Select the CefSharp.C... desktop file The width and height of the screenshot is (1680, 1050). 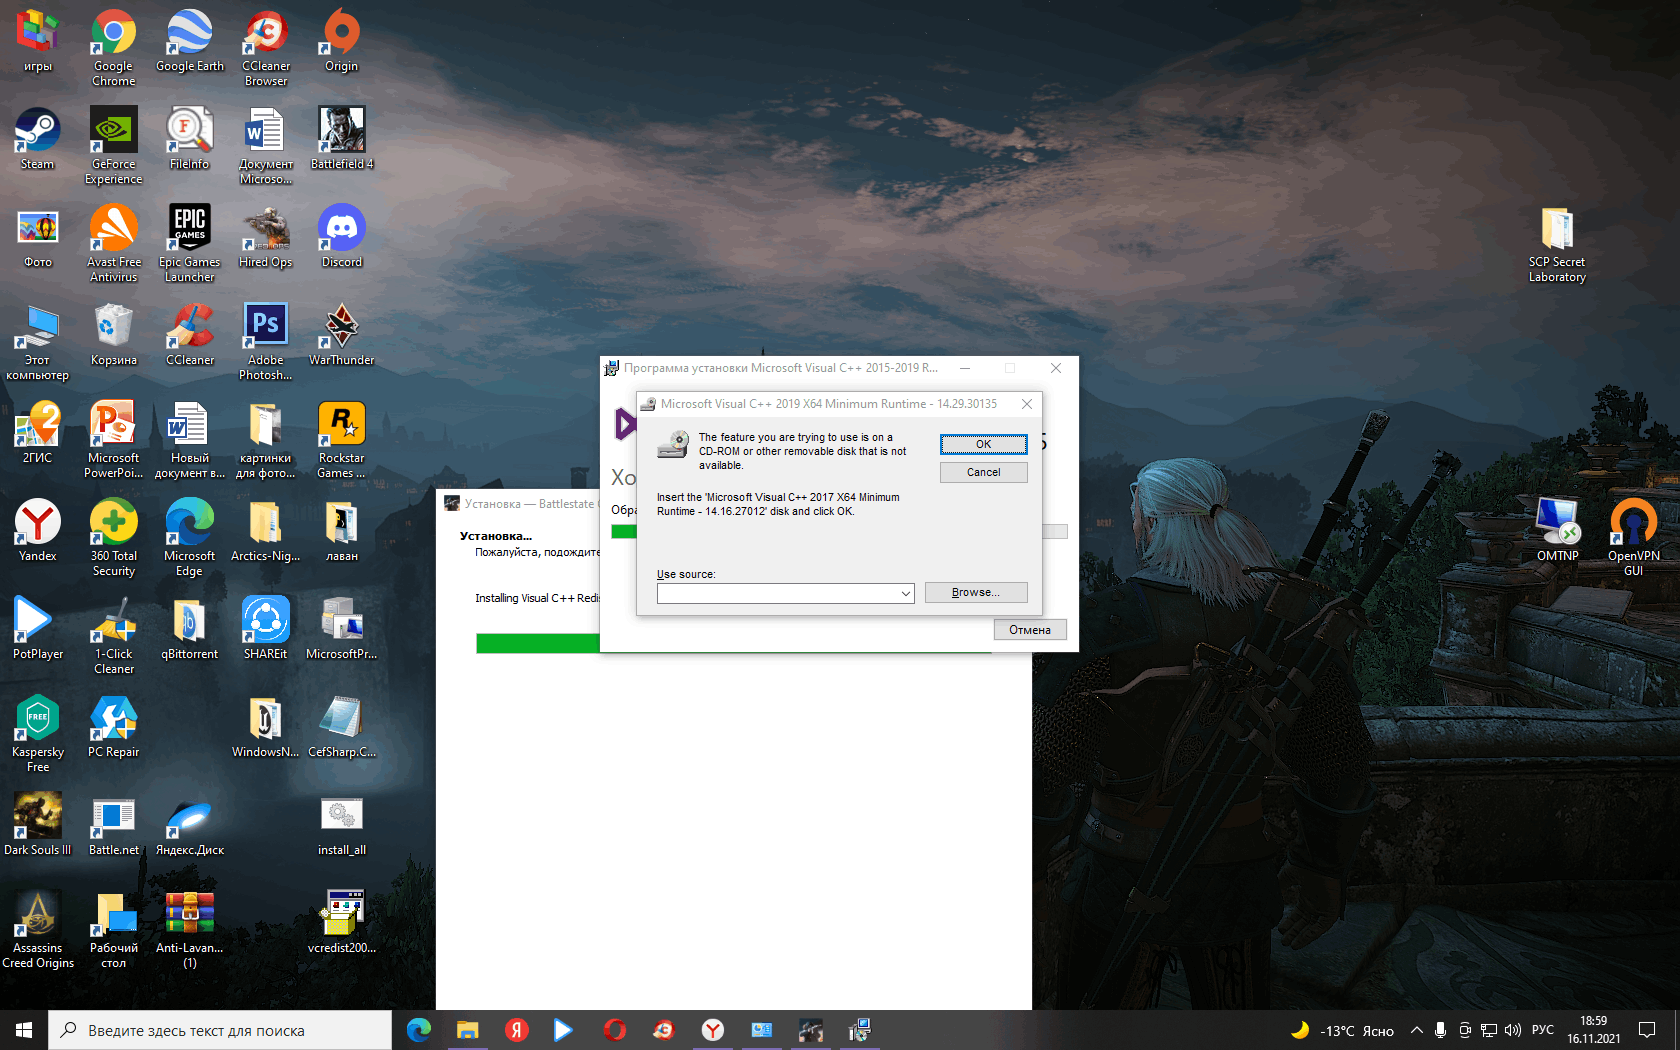[342, 726]
